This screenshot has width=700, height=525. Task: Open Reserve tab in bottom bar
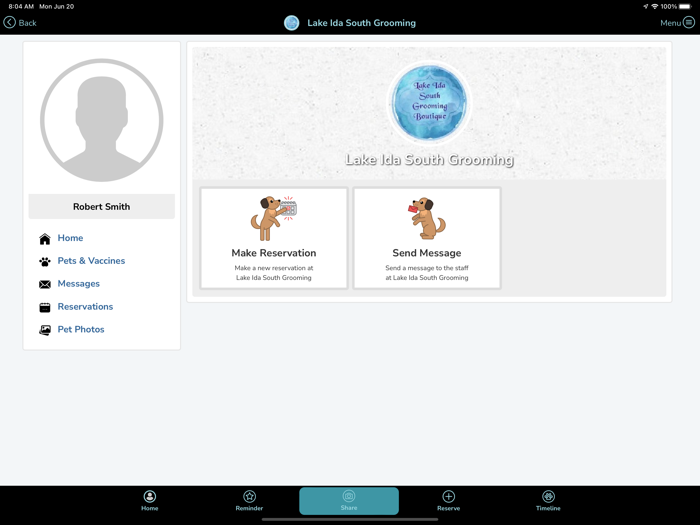click(448, 501)
